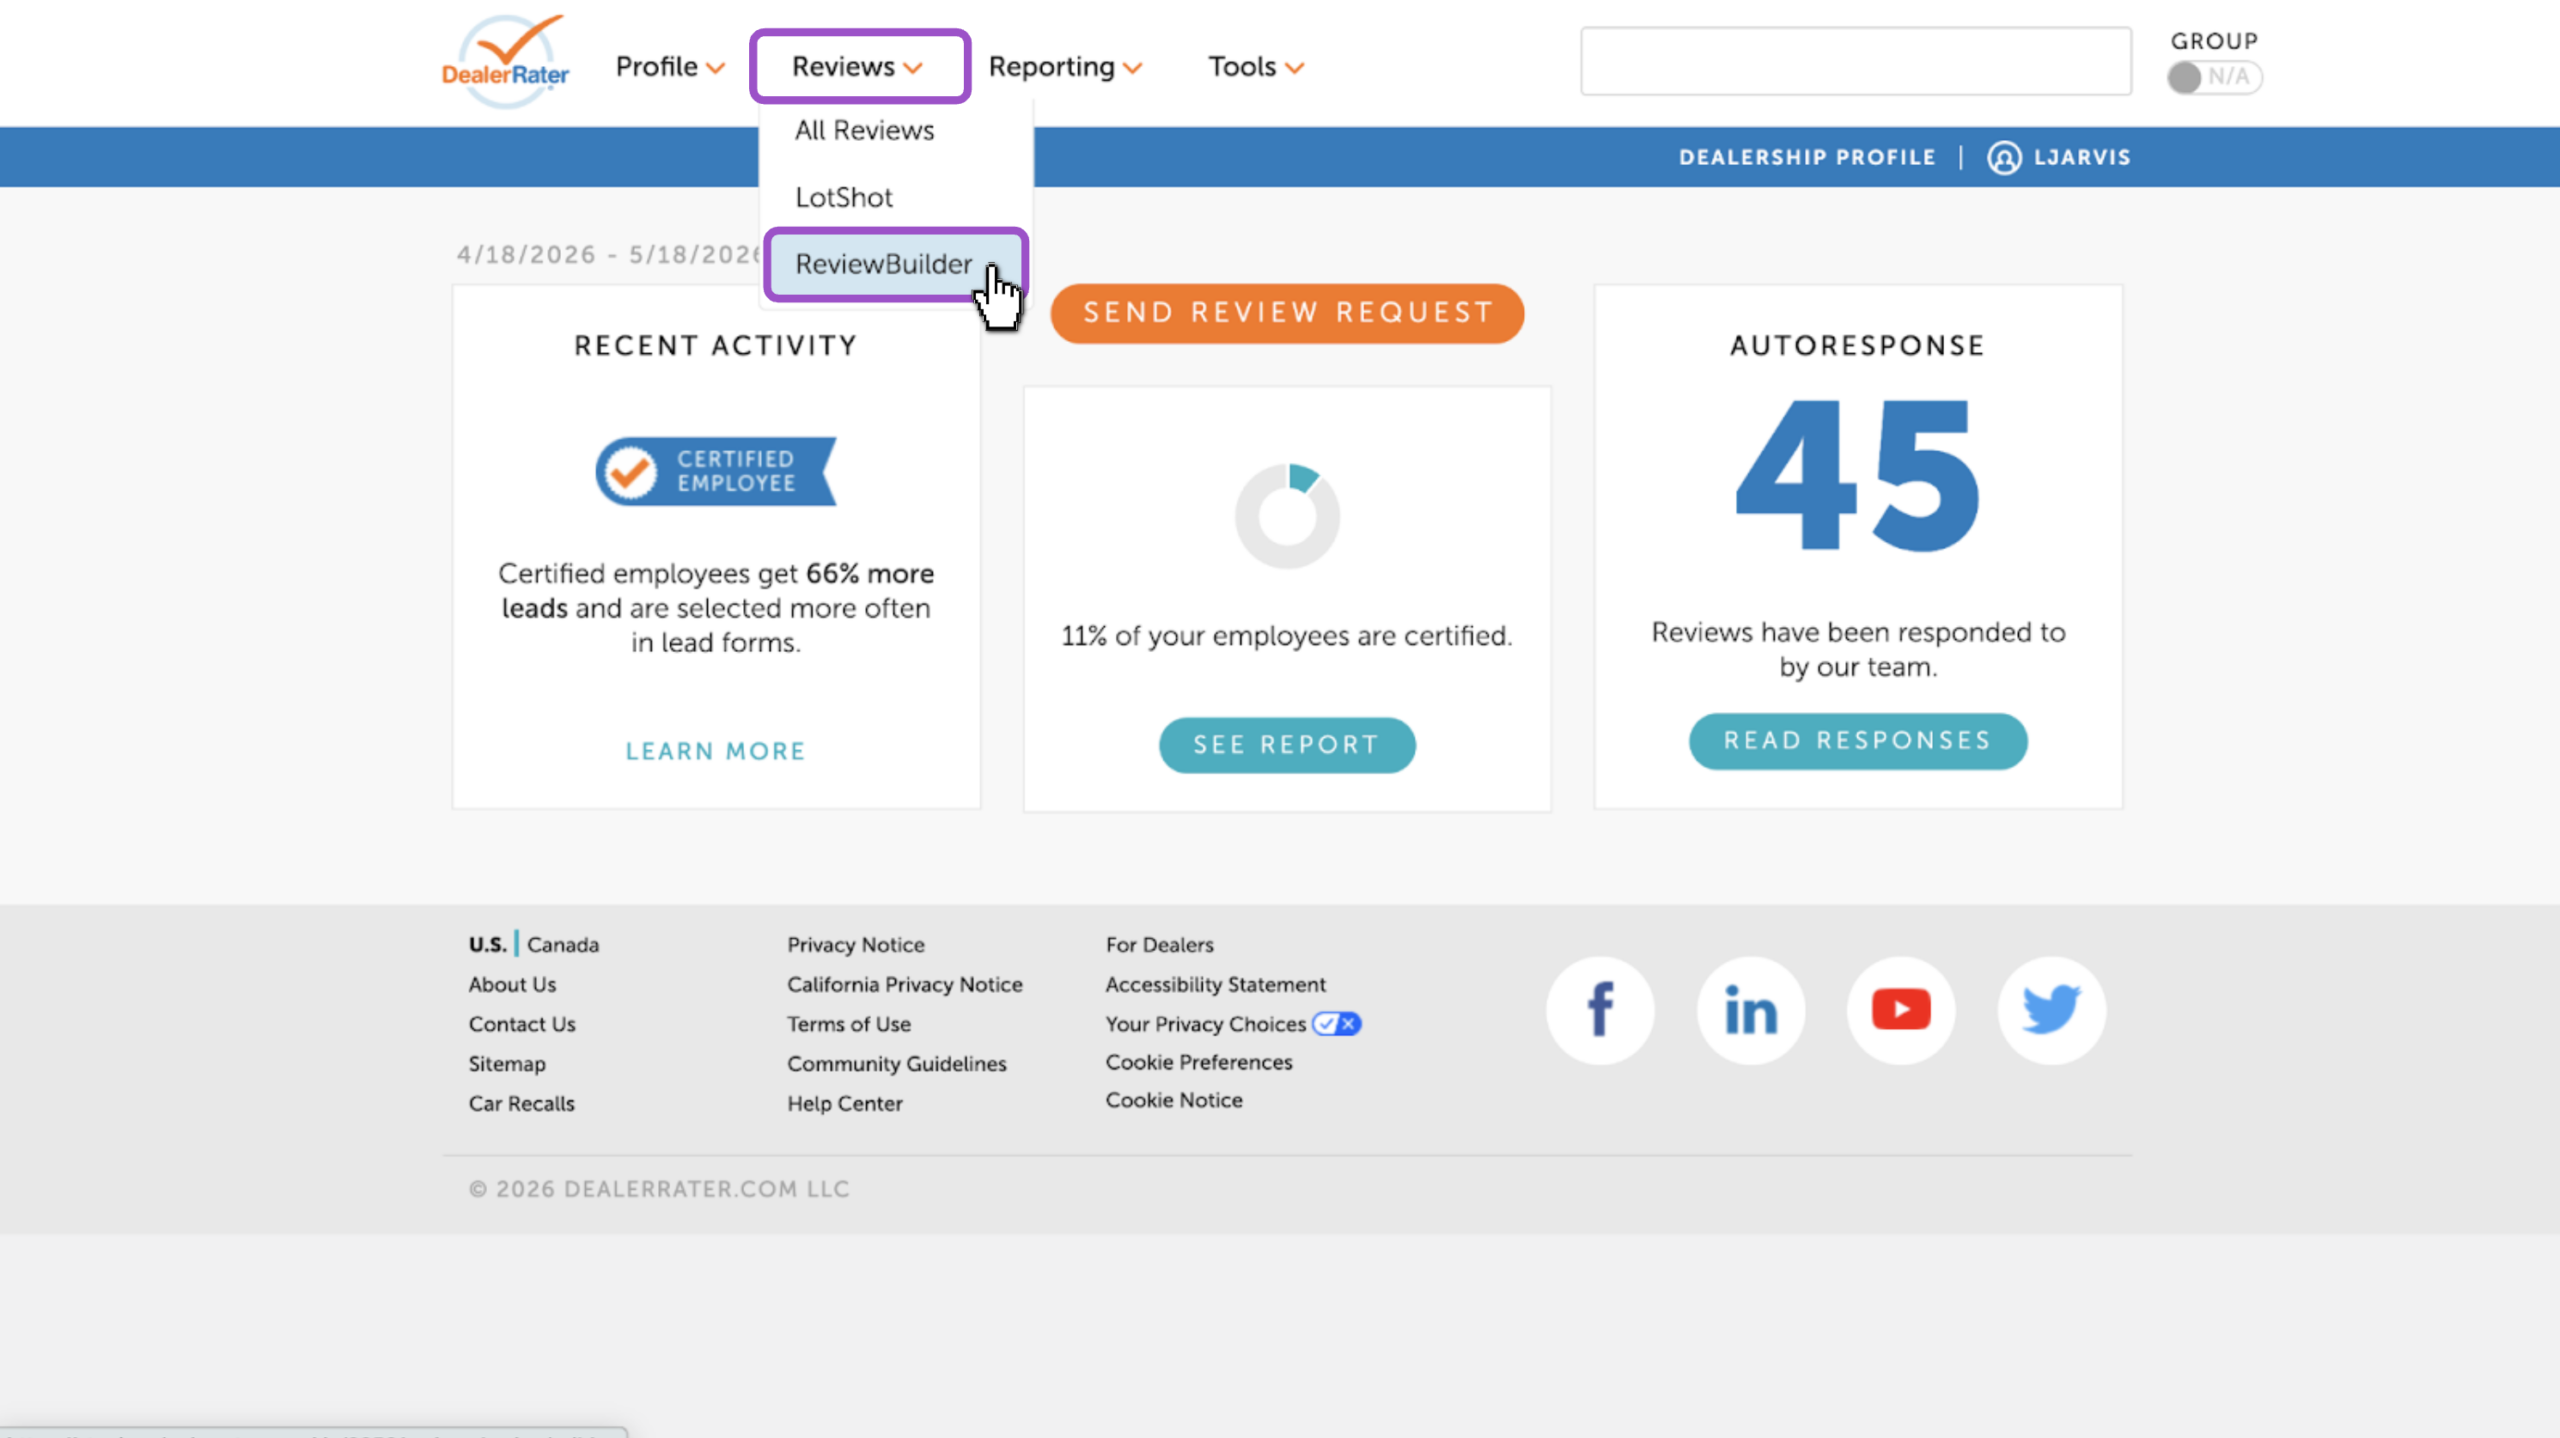Image resolution: width=2560 pixels, height=1438 pixels.
Task: Open the Terms of Use link
Action: [849, 1025]
